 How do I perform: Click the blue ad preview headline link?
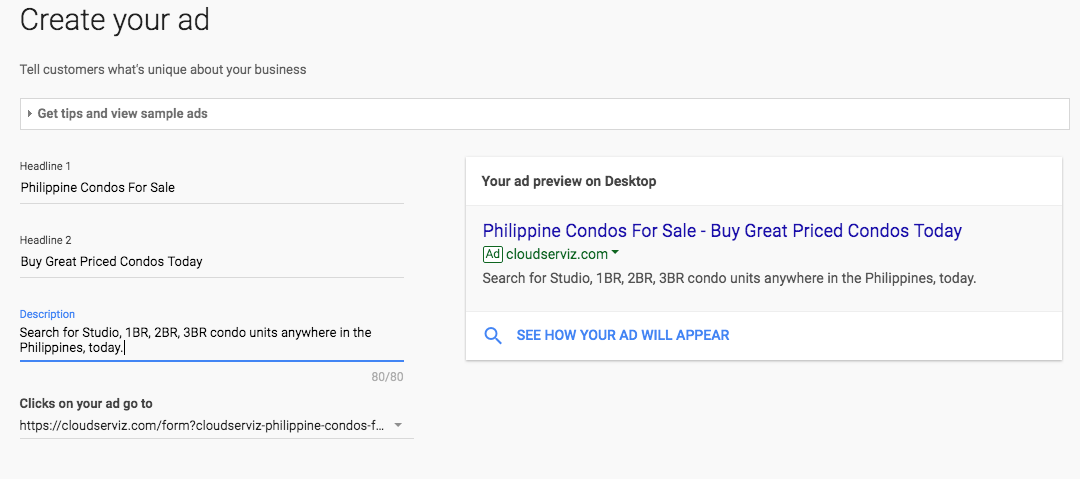coord(722,230)
